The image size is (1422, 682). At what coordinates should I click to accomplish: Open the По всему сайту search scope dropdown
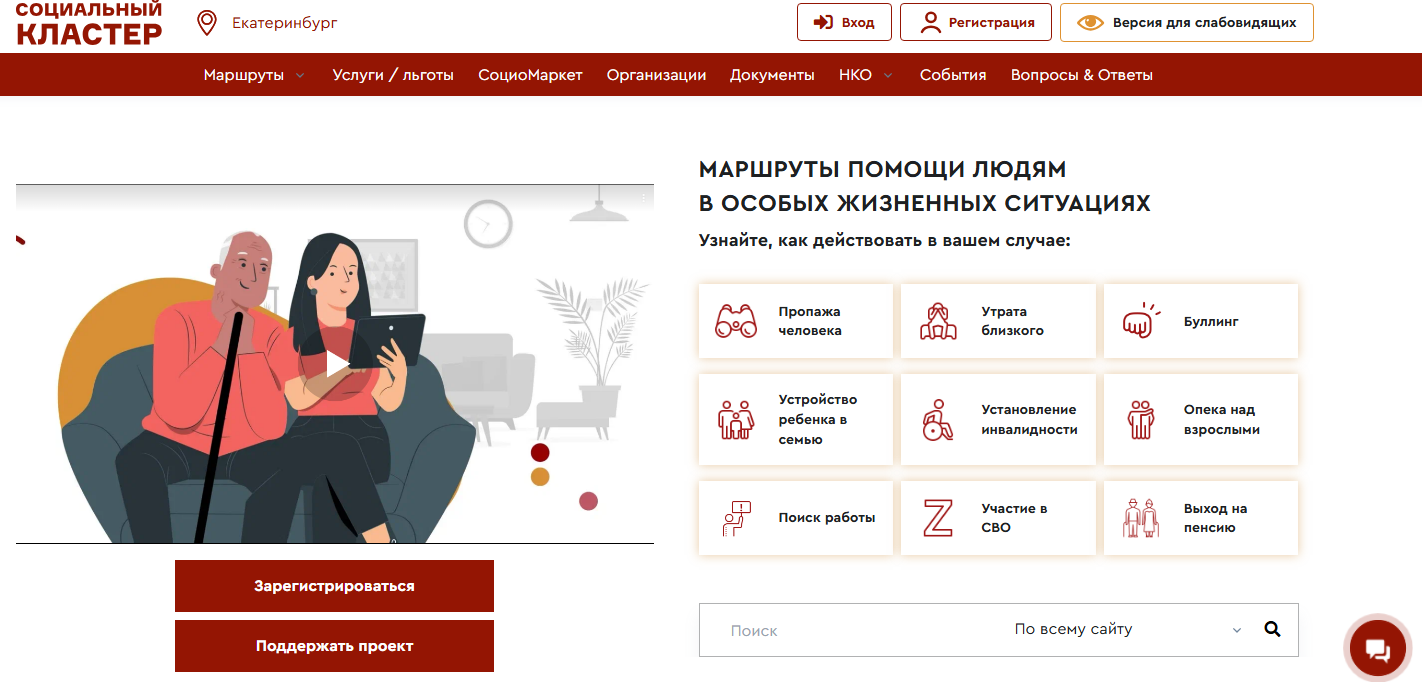[1128, 629]
